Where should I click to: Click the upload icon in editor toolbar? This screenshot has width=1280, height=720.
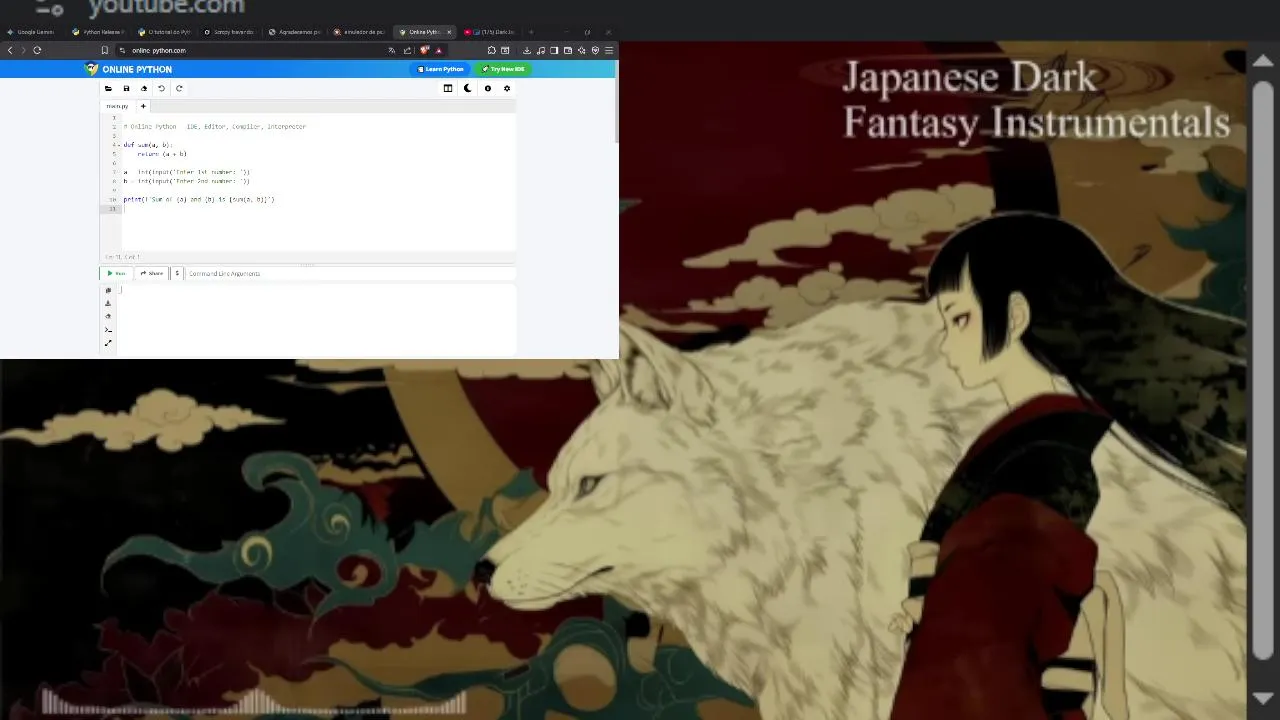coord(143,88)
